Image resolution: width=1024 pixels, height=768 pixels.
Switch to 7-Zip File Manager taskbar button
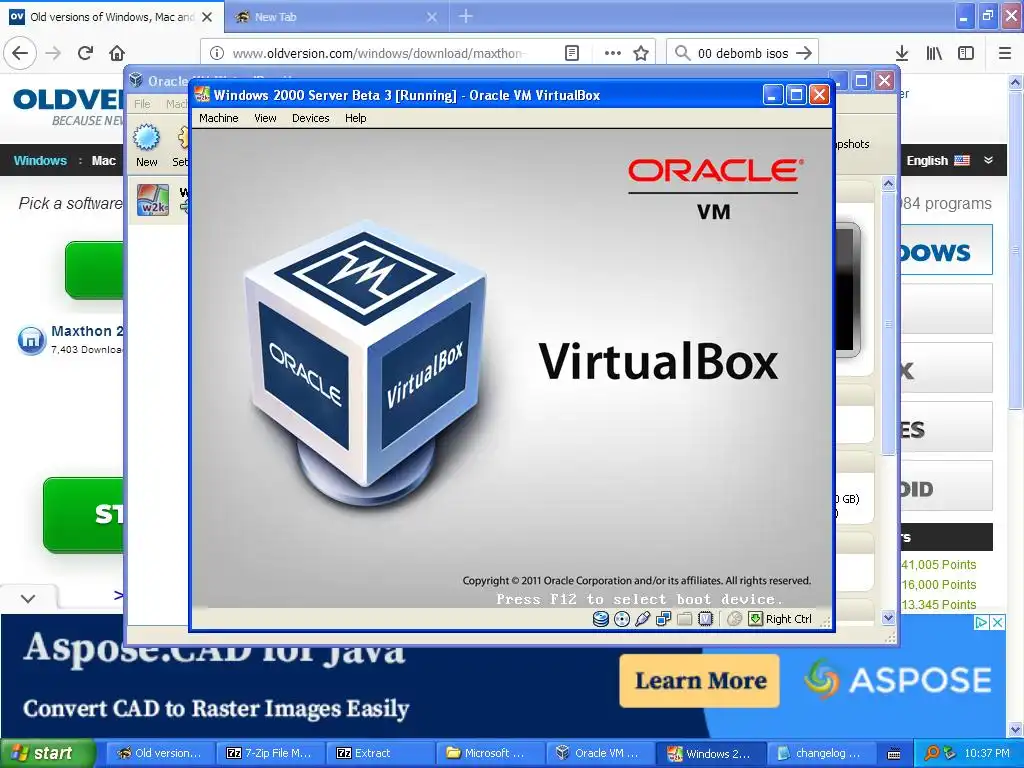(268, 753)
